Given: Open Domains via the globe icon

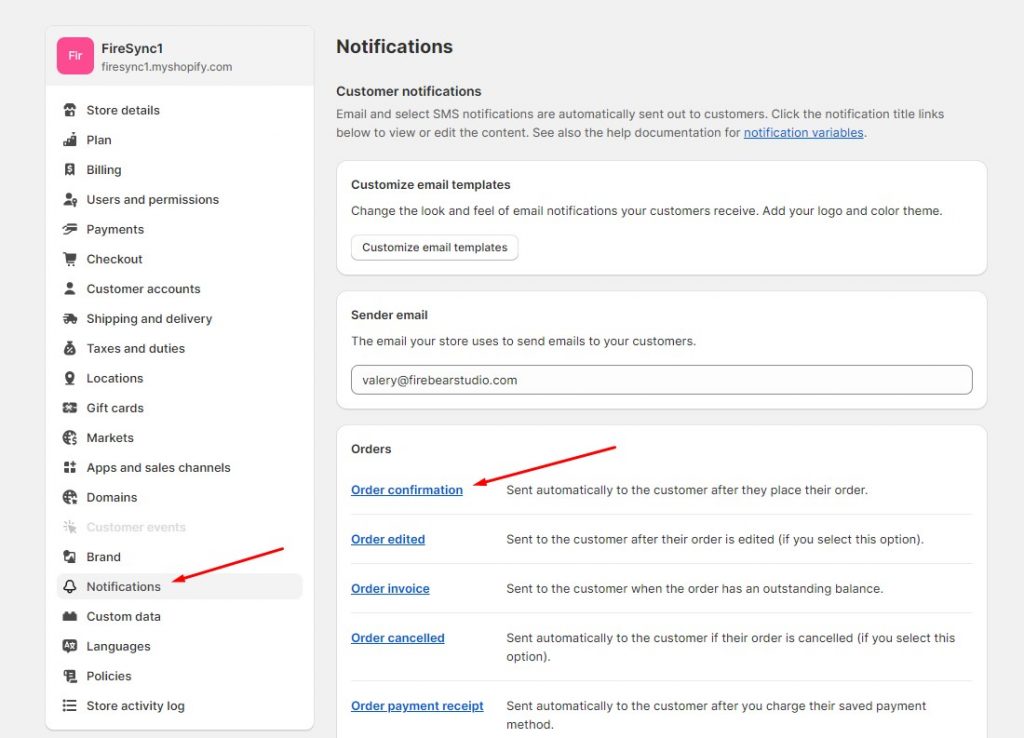Looking at the screenshot, I should (x=69, y=497).
